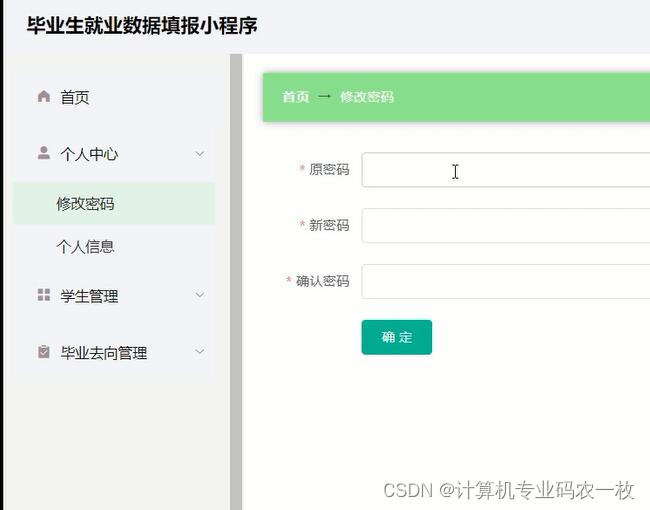Click the person icon beside 个人中心
Viewport: 650px width, 510px height.
pyautogui.click(x=44, y=153)
